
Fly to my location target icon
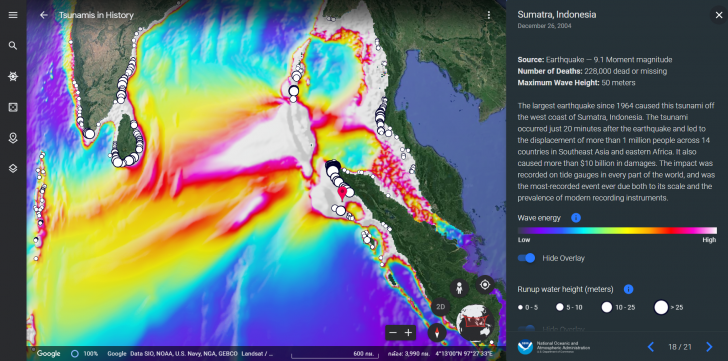[x=485, y=284]
